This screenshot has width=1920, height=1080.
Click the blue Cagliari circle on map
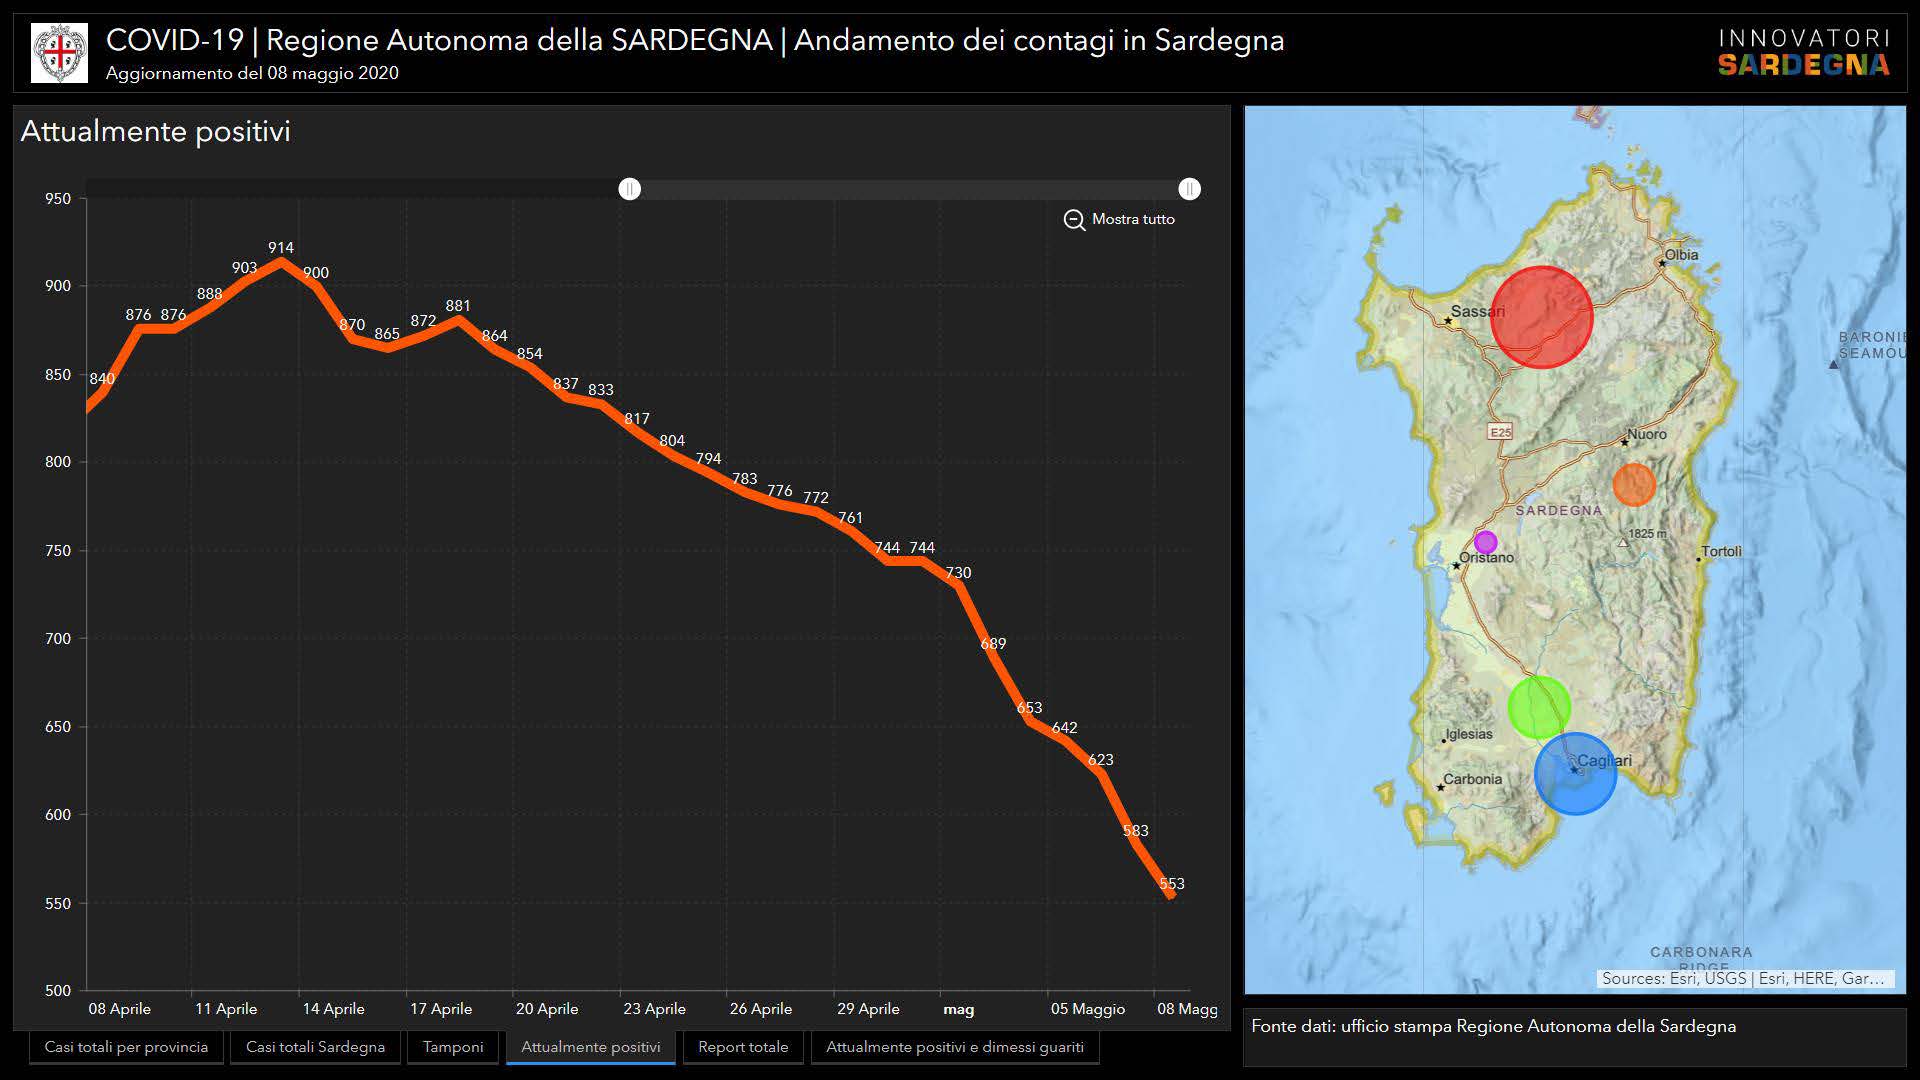(1575, 774)
